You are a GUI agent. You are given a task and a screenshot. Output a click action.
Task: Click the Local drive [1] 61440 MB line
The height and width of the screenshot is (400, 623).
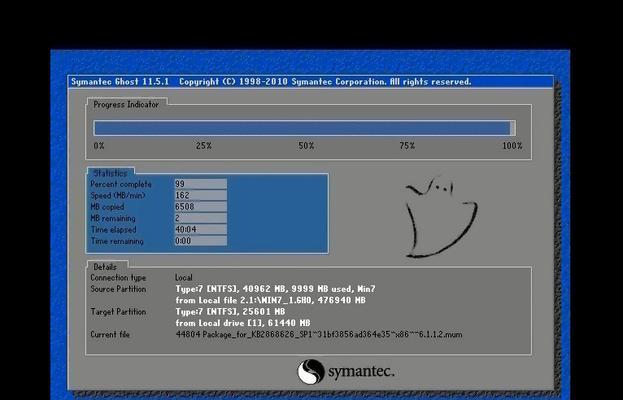[x=243, y=323]
